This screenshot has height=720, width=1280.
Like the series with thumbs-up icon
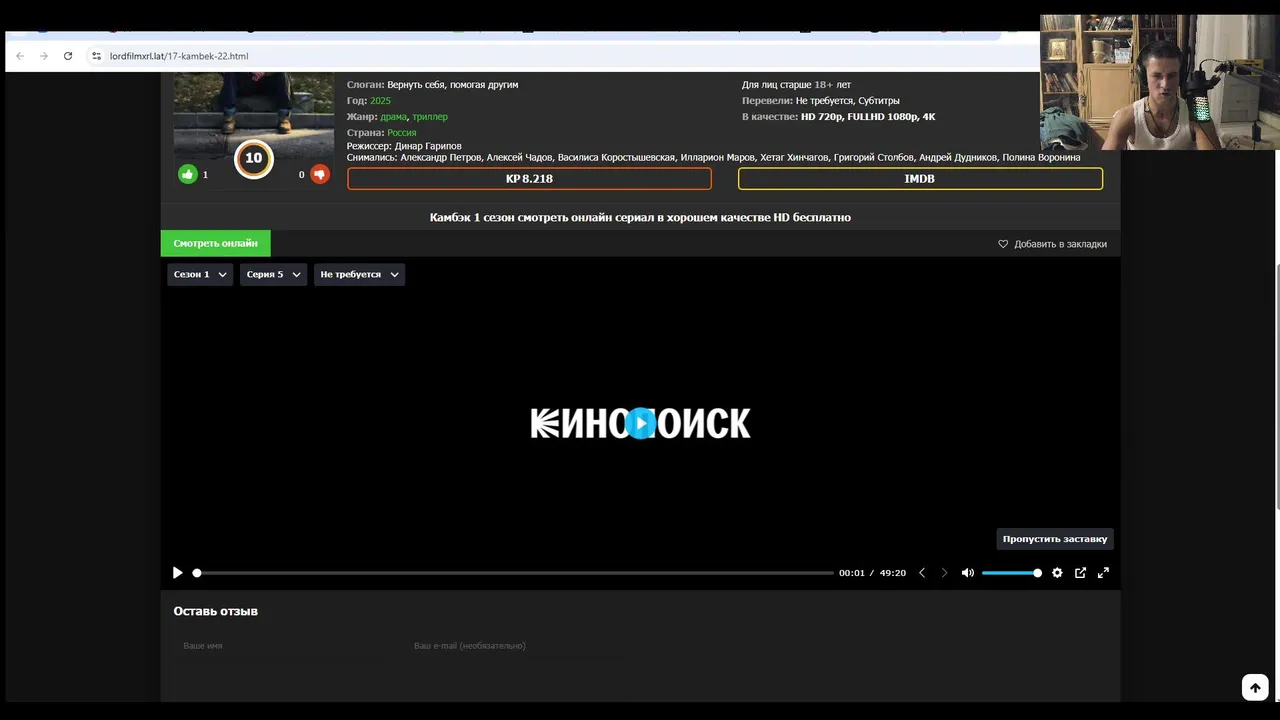187,174
